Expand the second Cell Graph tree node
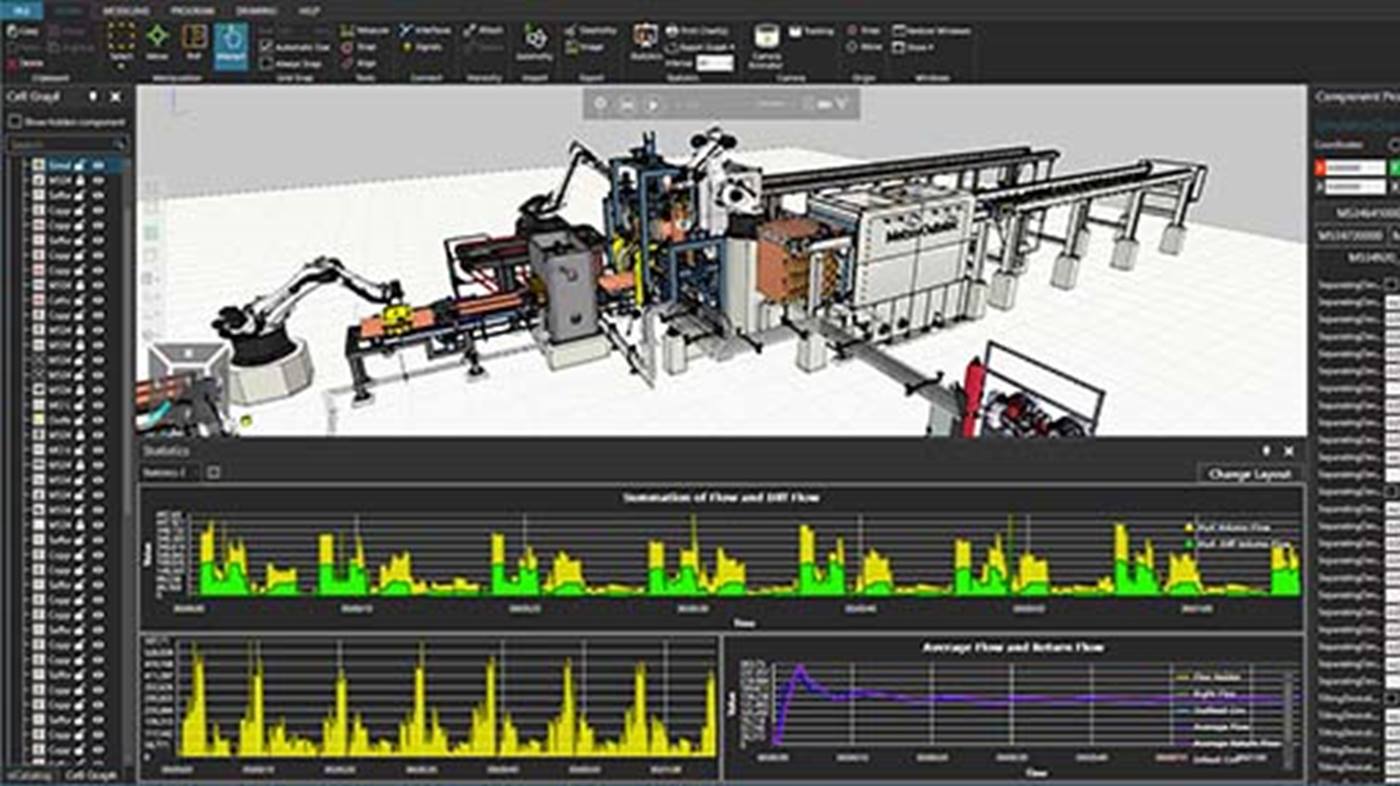The width and height of the screenshot is (1400, 786). (27, 181)
